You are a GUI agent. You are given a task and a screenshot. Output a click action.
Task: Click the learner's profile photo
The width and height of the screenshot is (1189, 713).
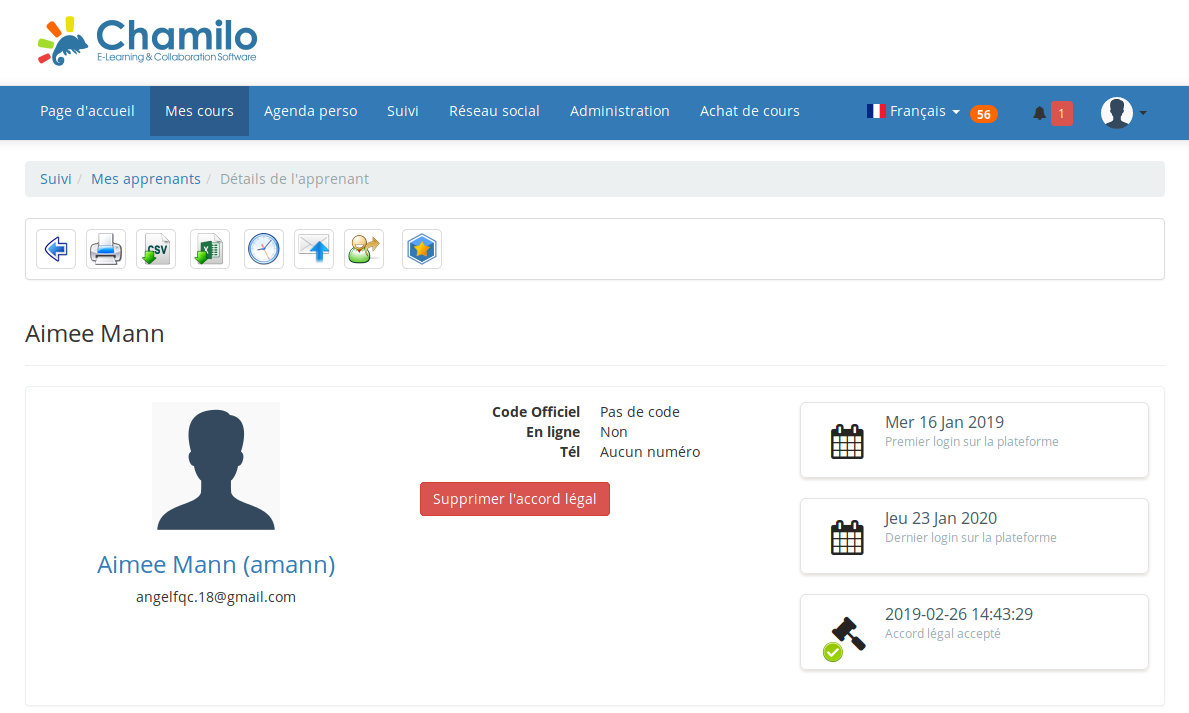(215, 466)
